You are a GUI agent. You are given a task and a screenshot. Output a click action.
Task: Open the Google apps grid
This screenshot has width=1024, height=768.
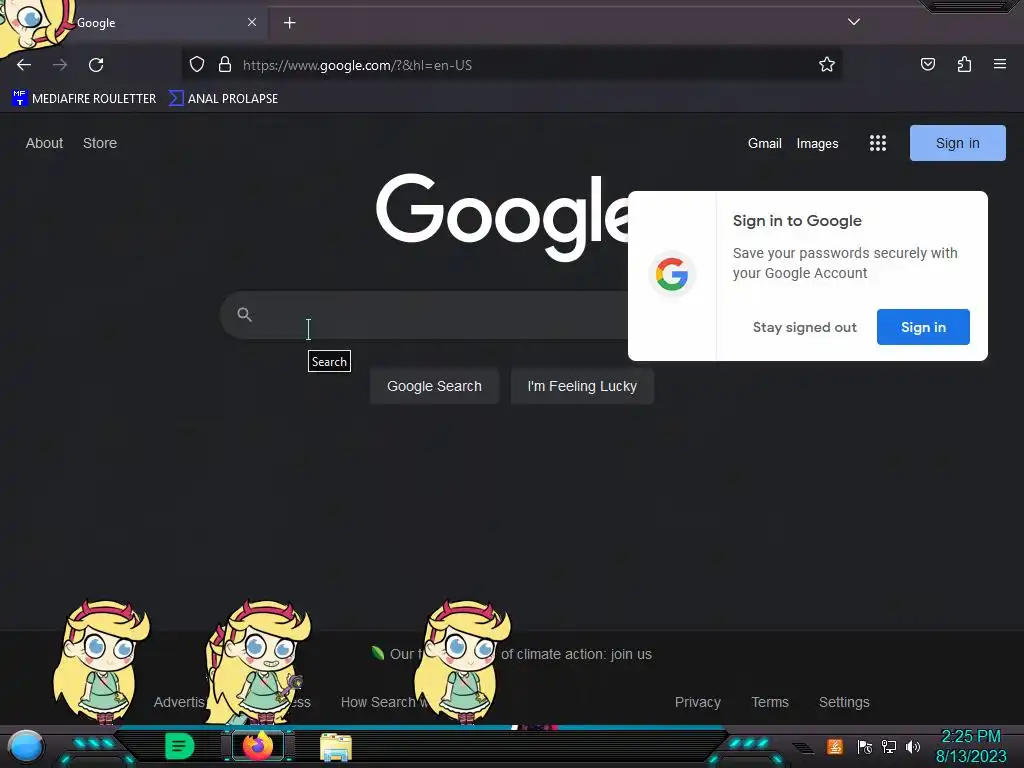[878, 143]
